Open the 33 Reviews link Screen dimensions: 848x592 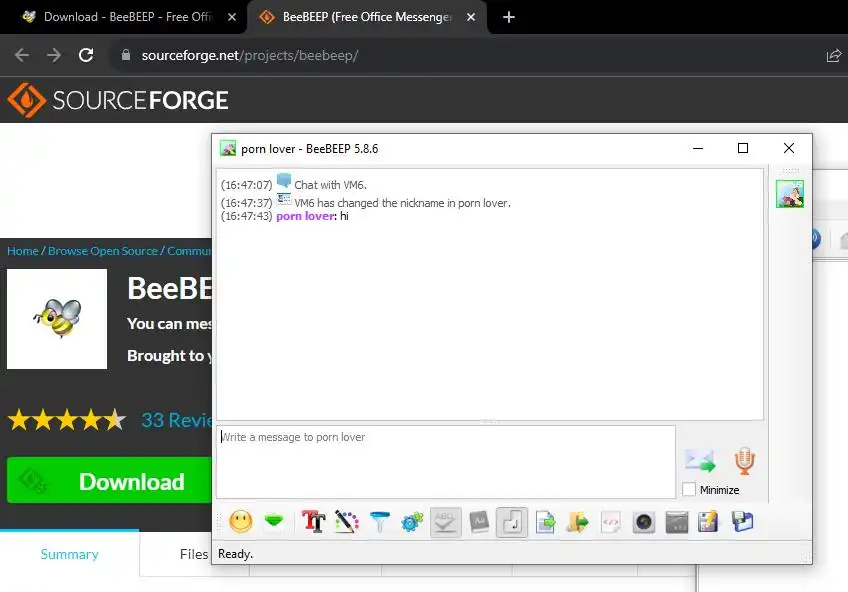tap(176, 420)
